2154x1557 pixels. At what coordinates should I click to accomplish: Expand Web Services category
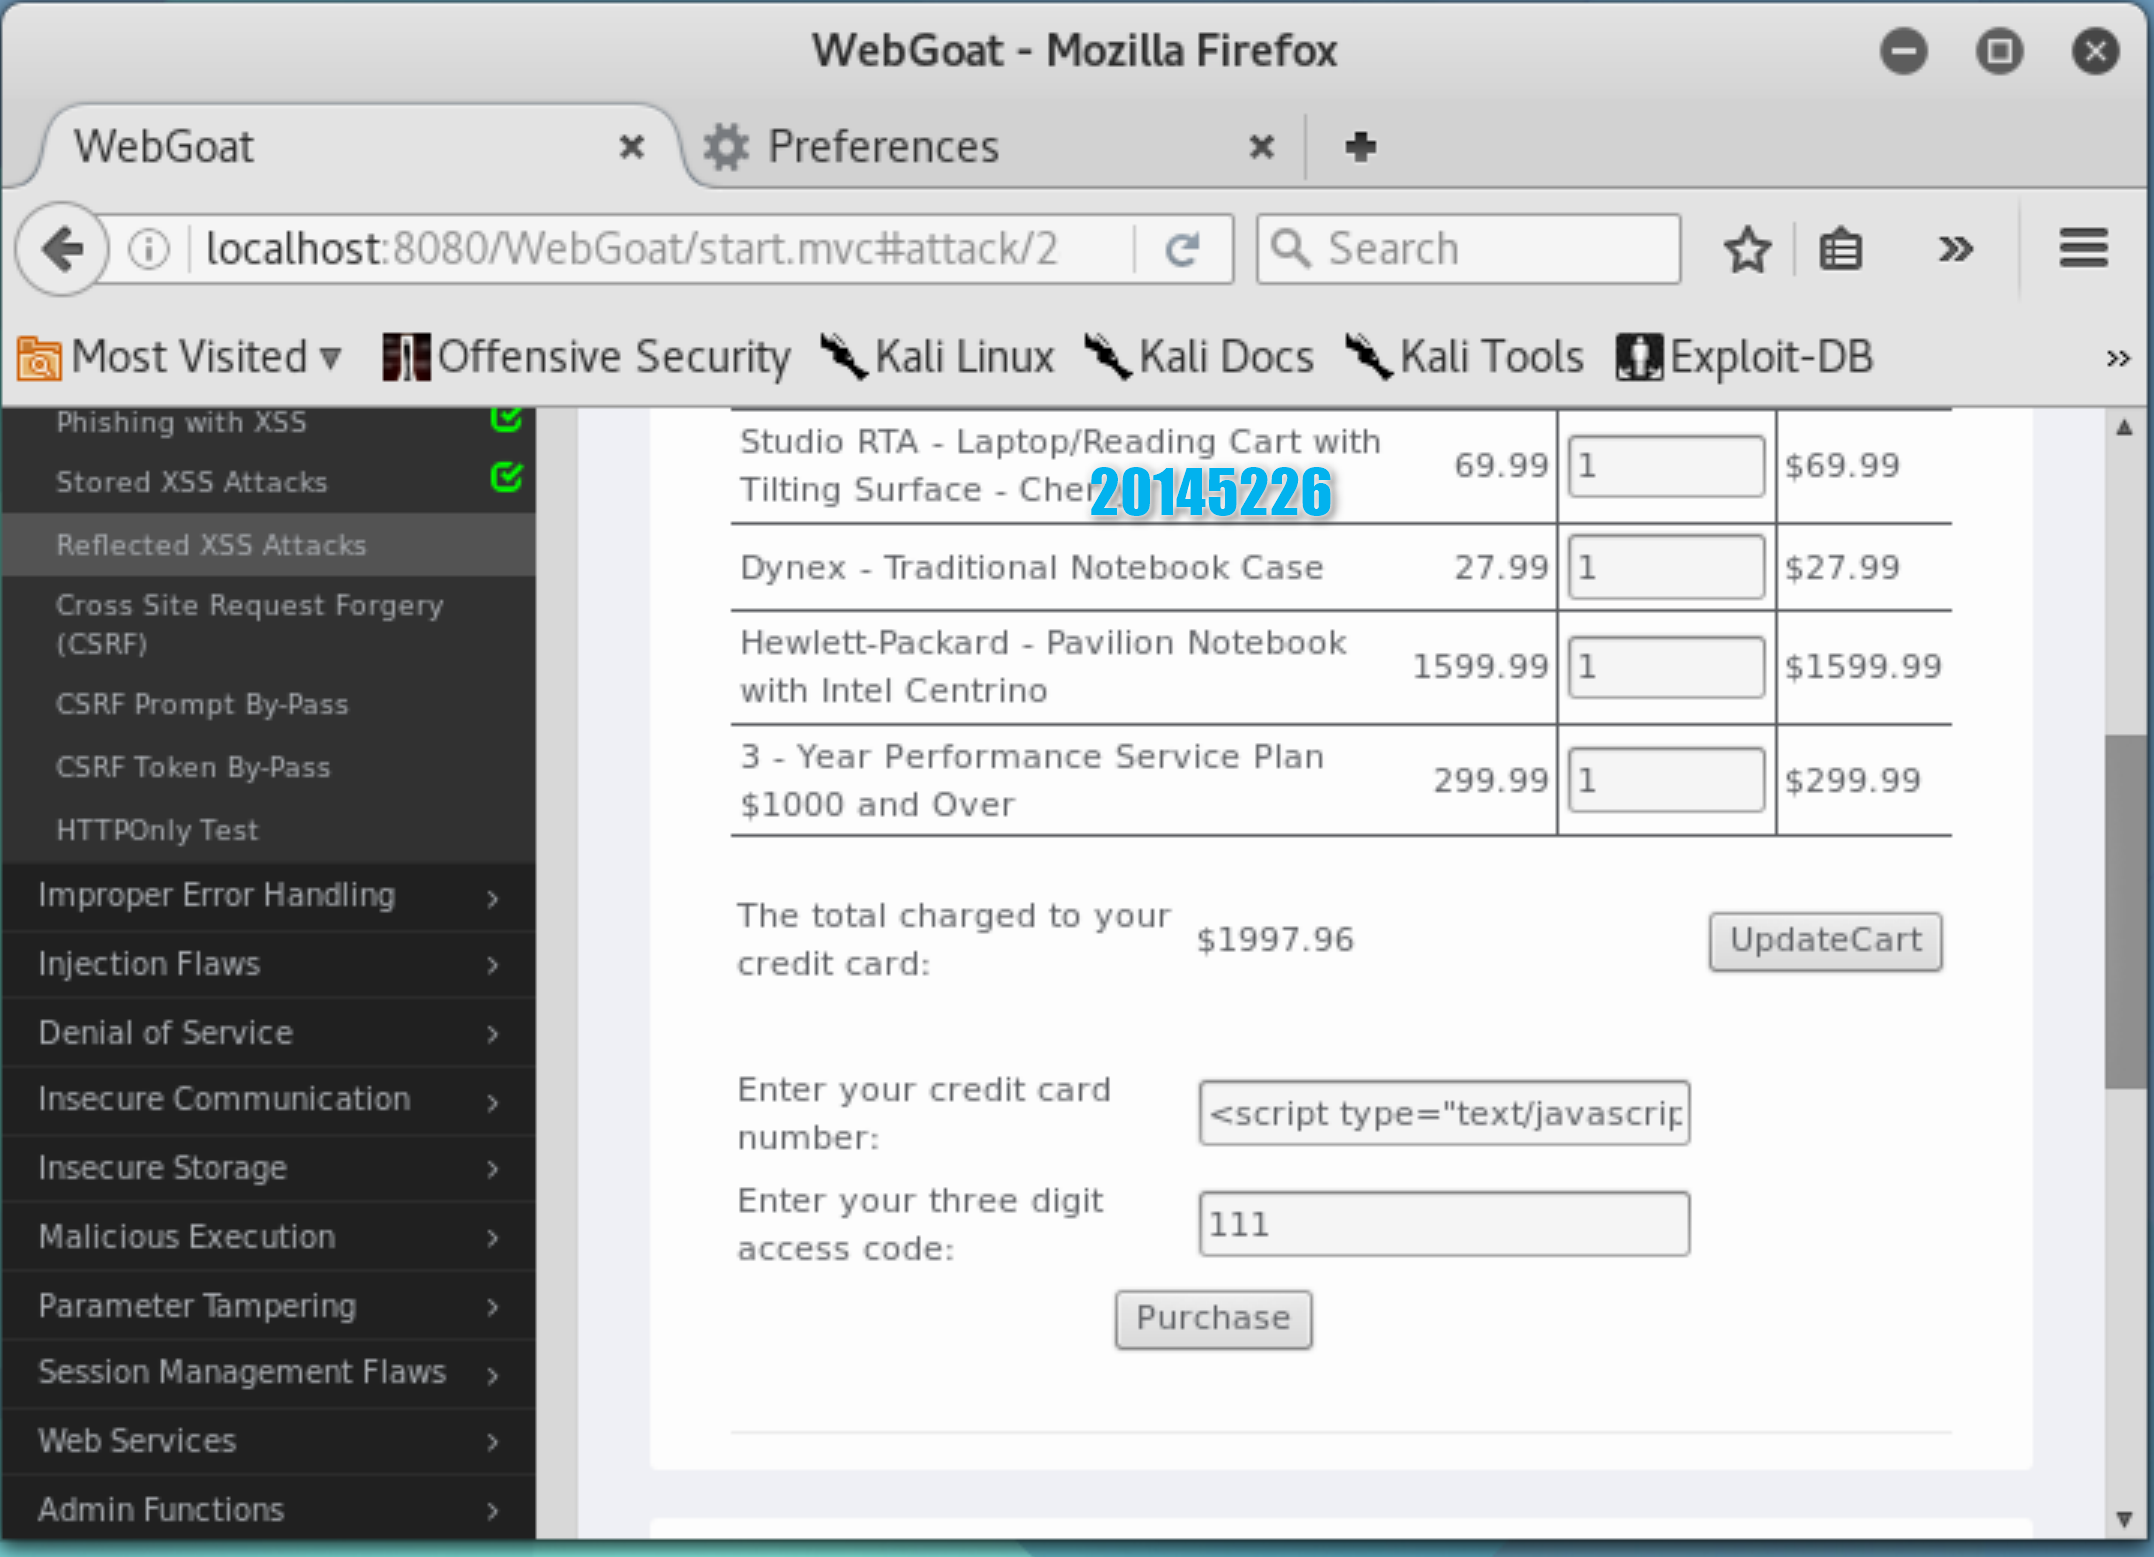pyautogui.click(x=268, y=1441)
